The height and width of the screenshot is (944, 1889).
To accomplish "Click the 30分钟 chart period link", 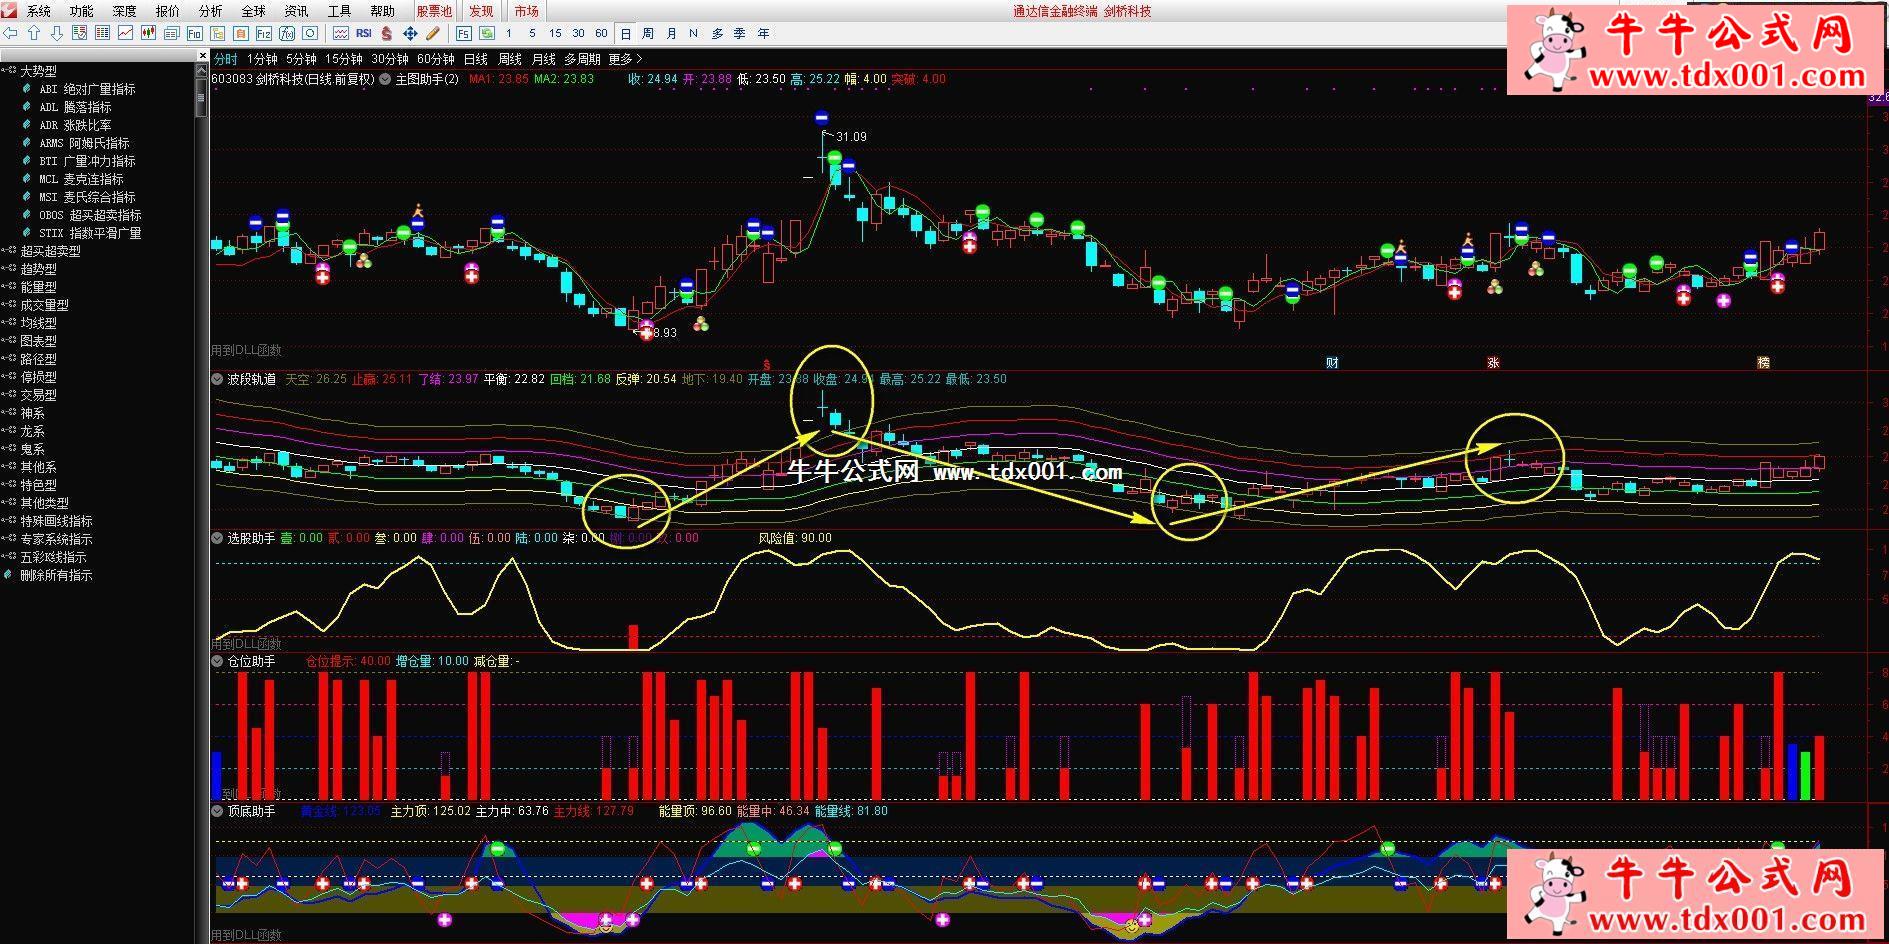I will click(389, 59).
